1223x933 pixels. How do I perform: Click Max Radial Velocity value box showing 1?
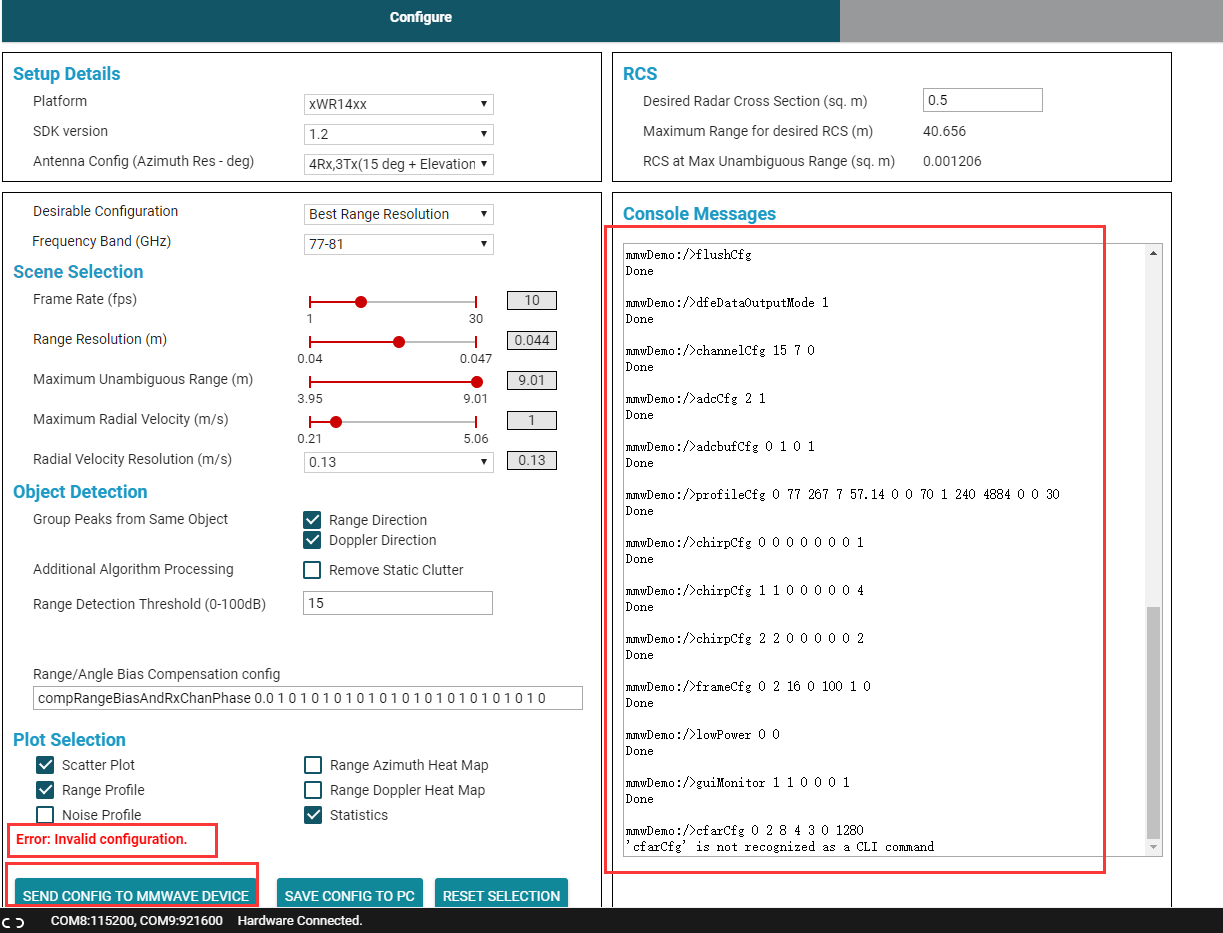531,420
